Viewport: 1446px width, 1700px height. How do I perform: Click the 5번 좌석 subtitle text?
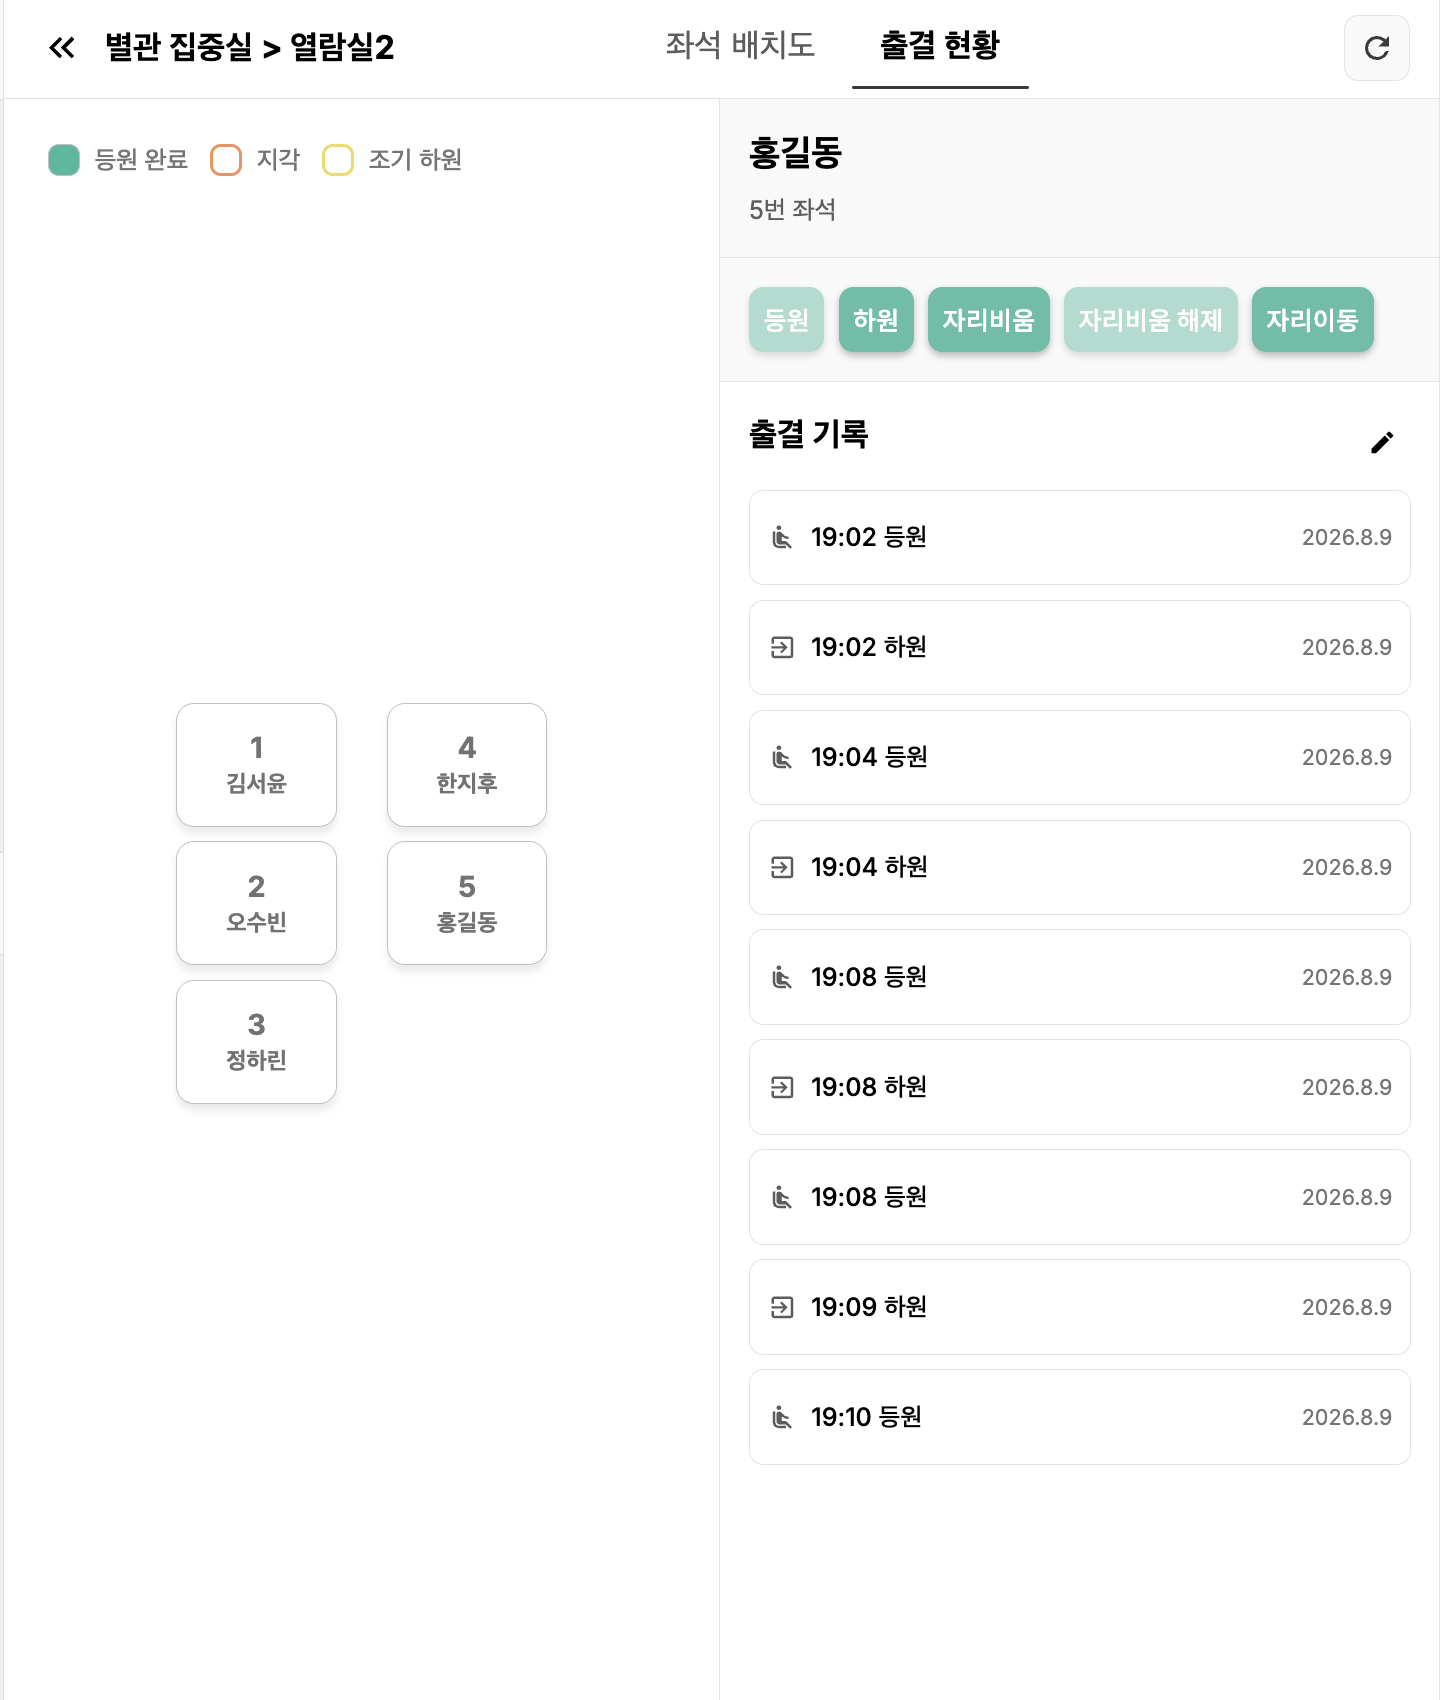point(792,210)
